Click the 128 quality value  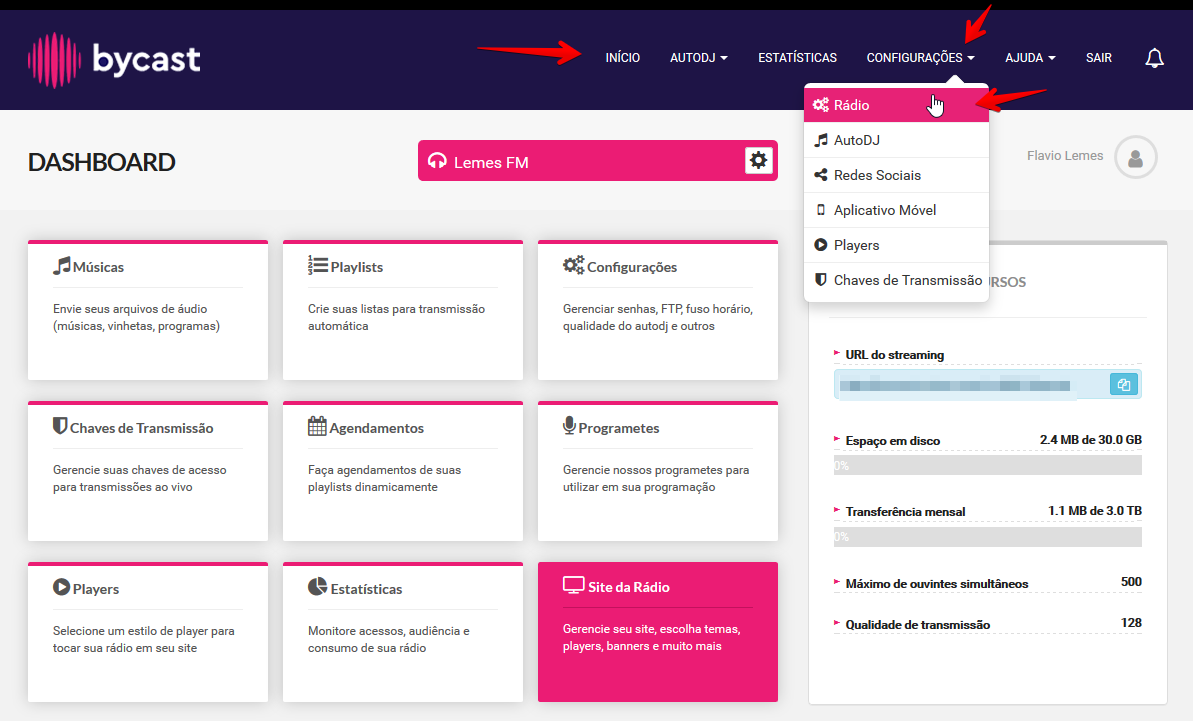(x=1131, y=623)
